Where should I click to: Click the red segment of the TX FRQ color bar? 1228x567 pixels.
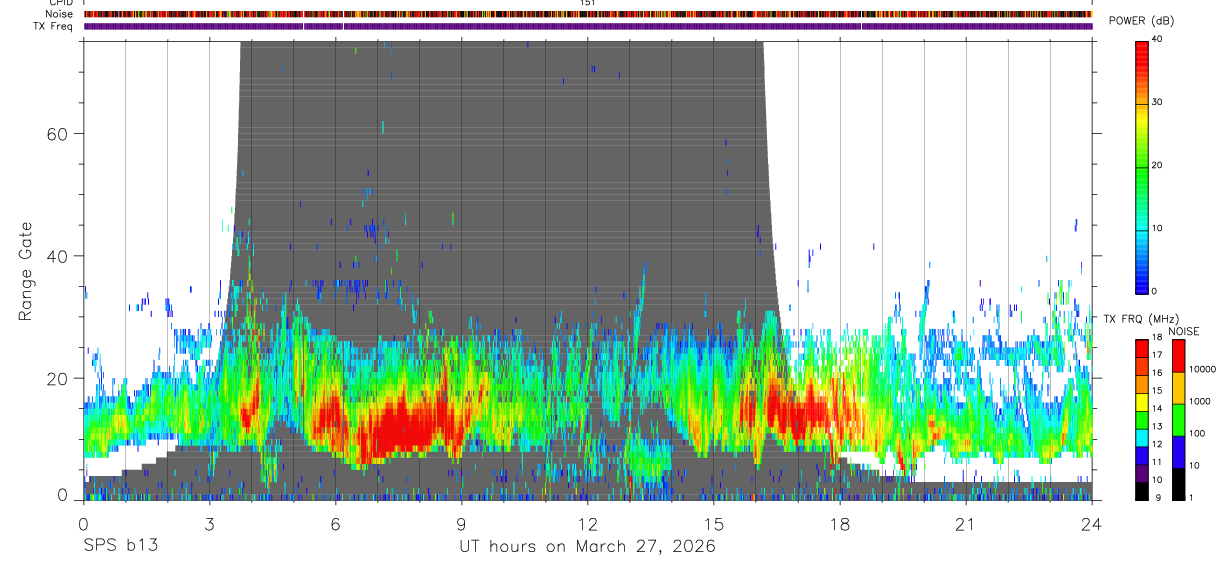pos(1142,349)
